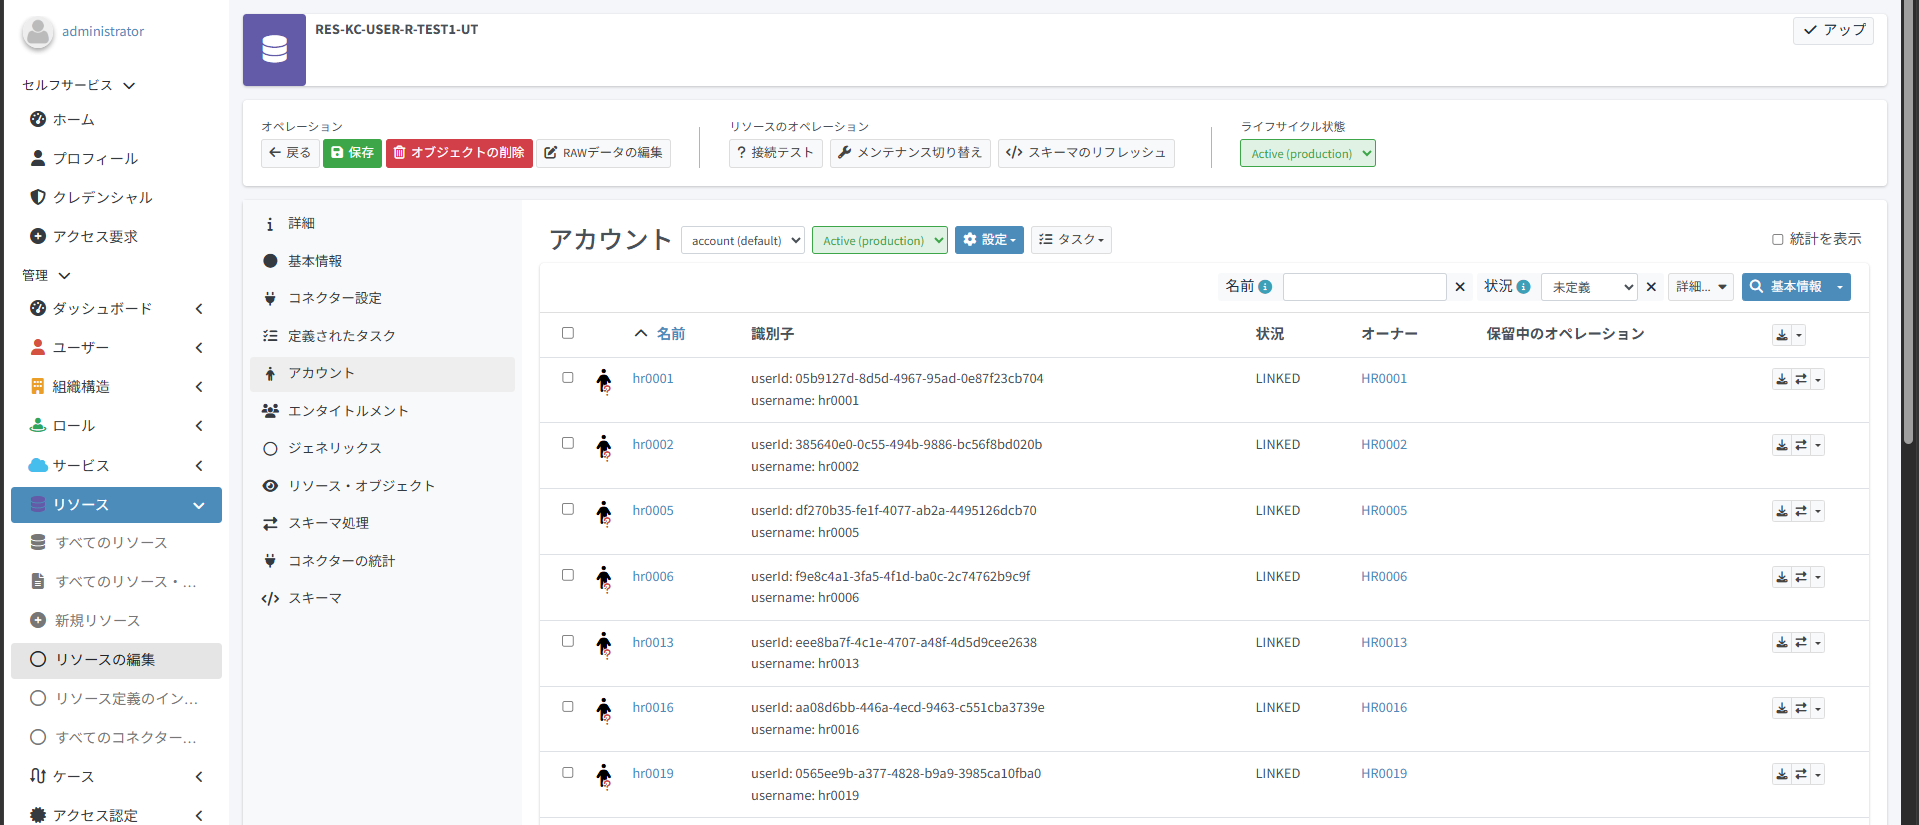This screenshot has width=1919, height=825.
Task: Open the account (default) dropdown
Action: tap(742, 240)
